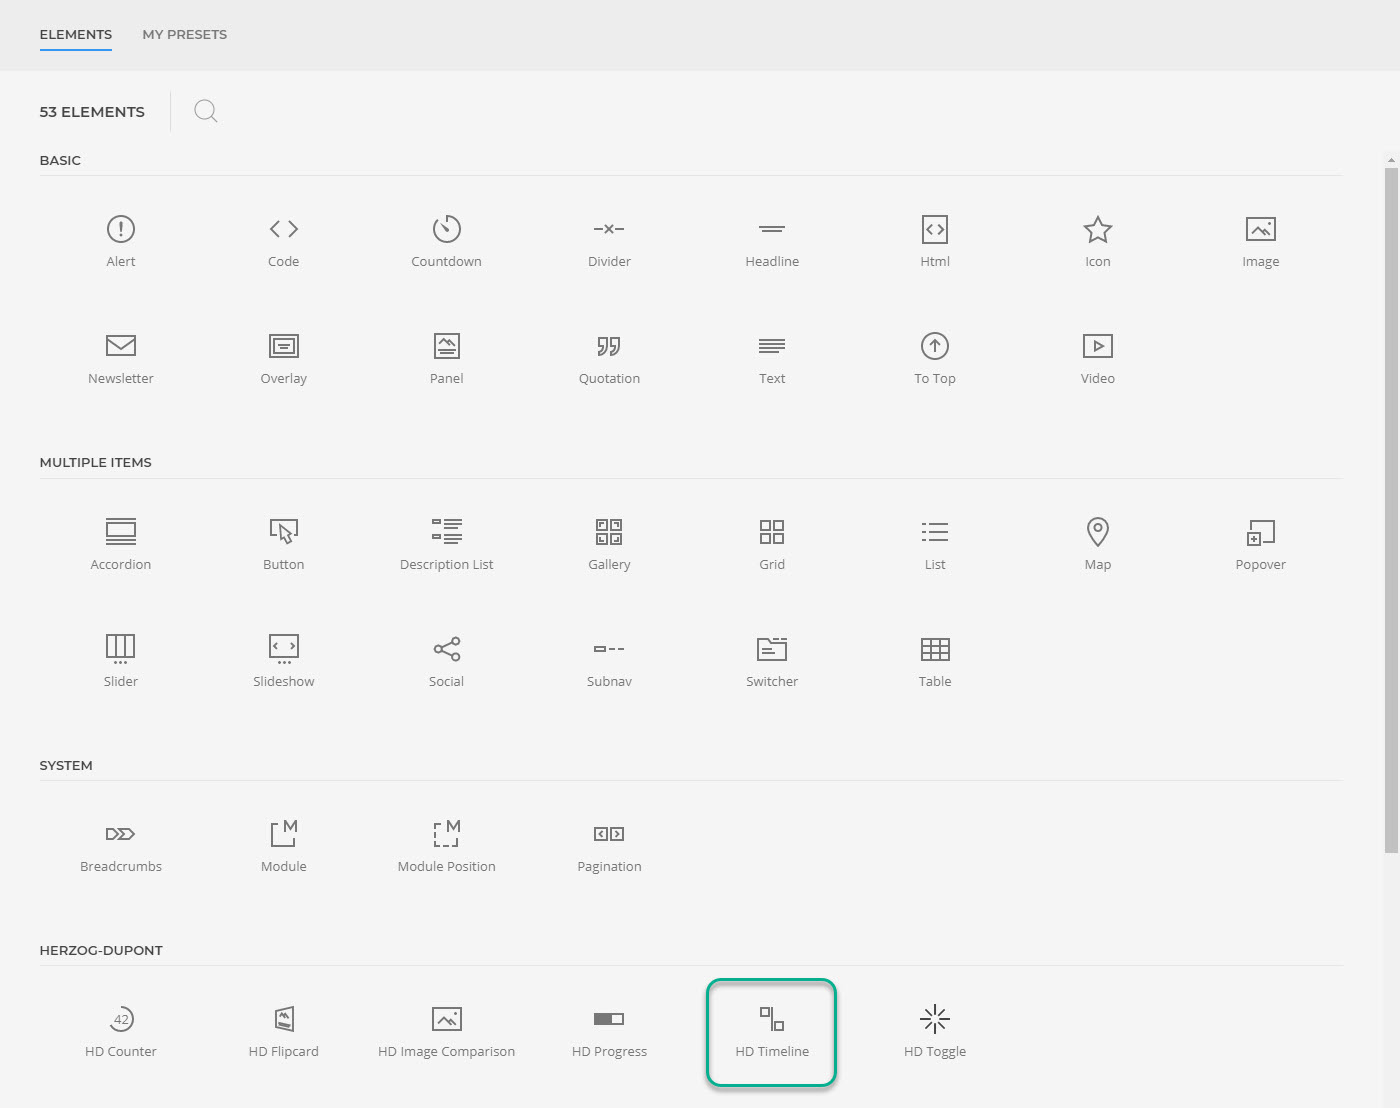Pick the Slideshow element
The height and width of the screenshot is (1108, 1400).
click(x=283, y=660)
